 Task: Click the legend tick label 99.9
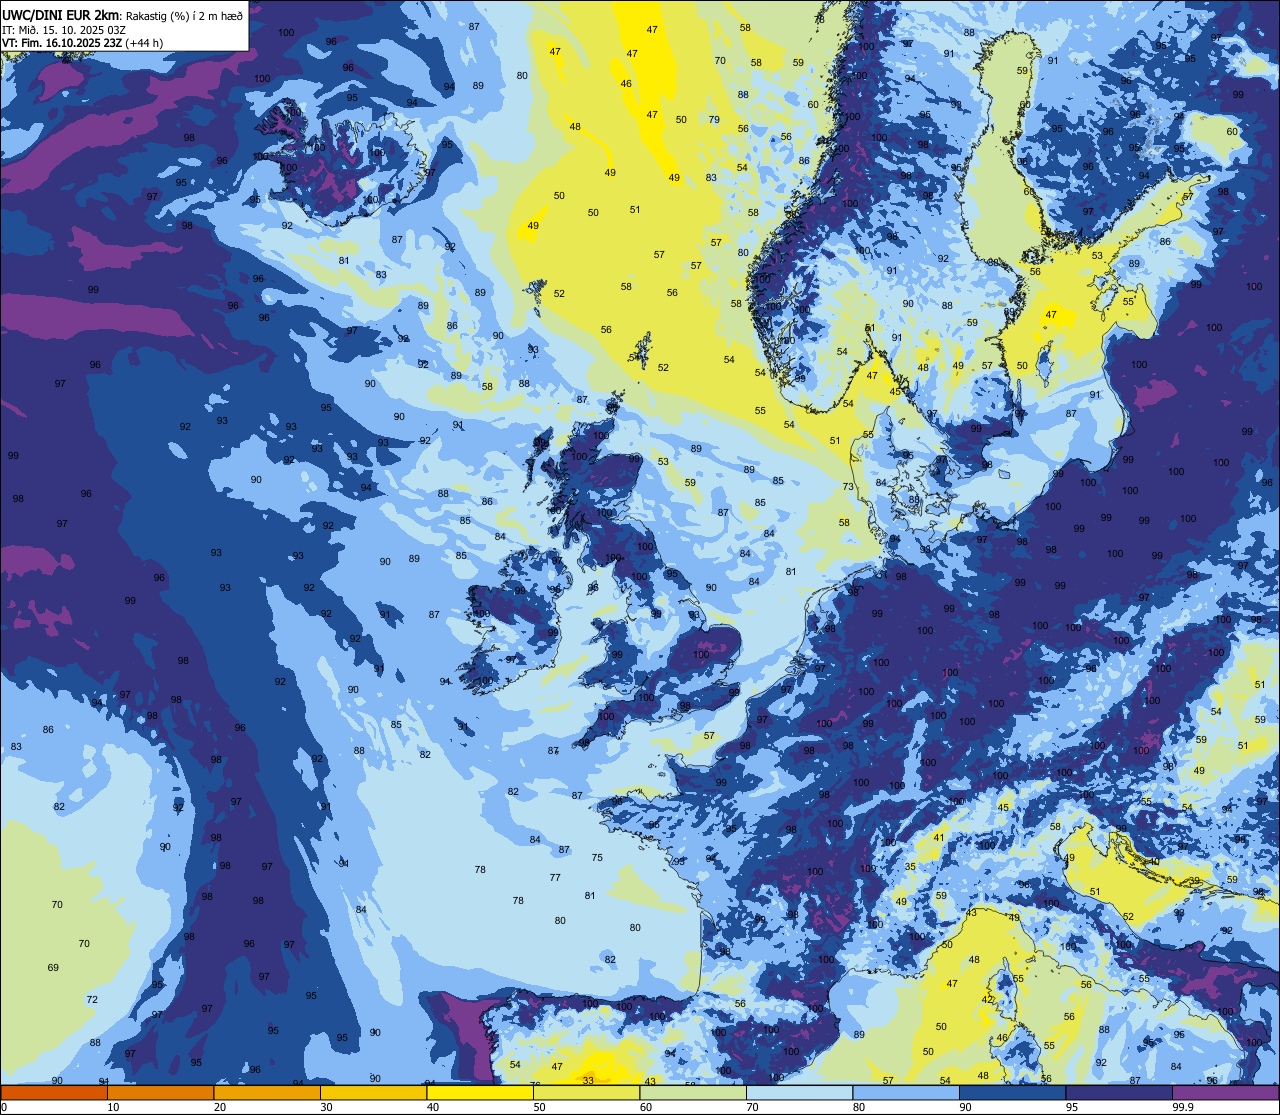click(x=1184, y=1107)
